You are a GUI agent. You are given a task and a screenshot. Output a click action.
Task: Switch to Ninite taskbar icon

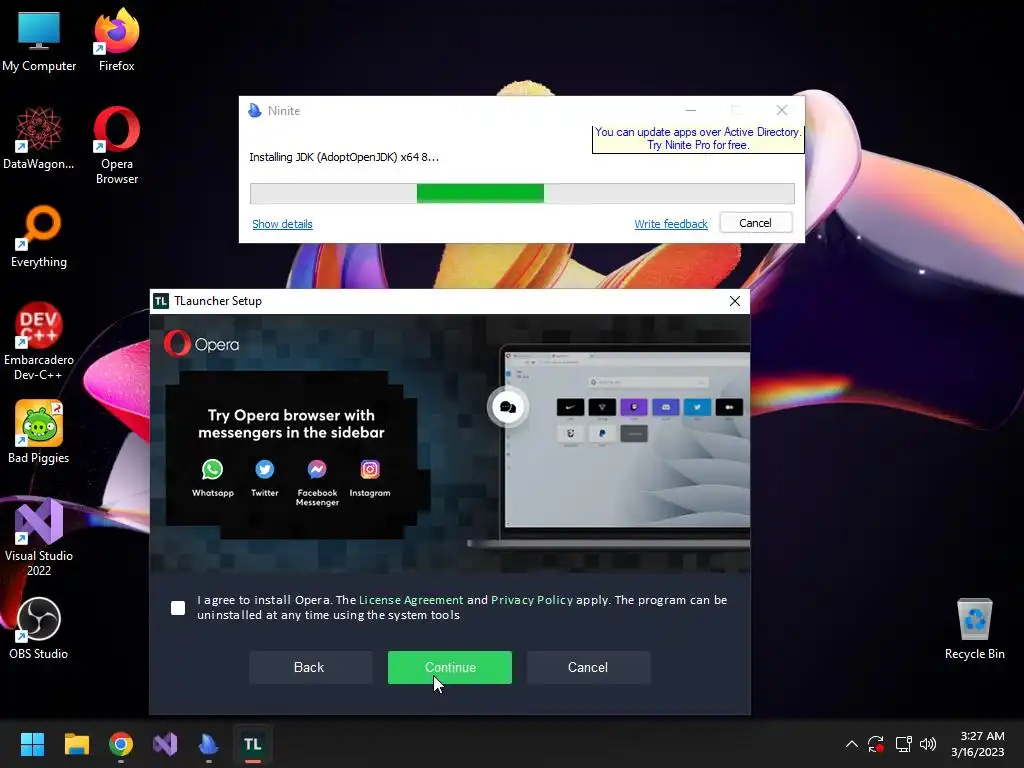(x=208, y=744)
